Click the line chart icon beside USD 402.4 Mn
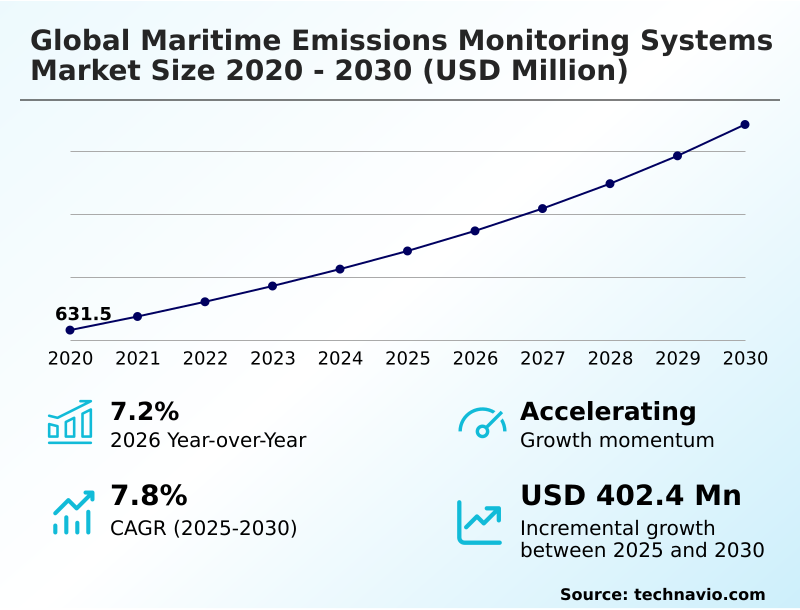 pyautogui.click(x=479, y=521)
